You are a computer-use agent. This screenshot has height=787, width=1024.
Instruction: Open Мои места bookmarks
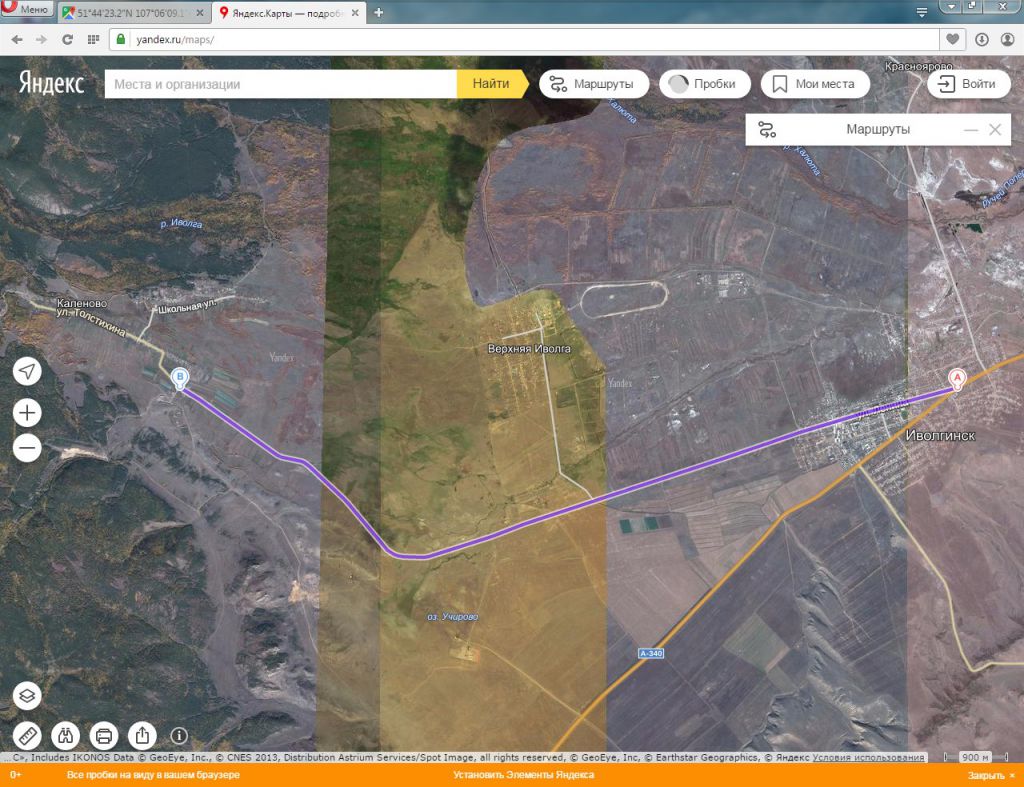click(814, 84)
